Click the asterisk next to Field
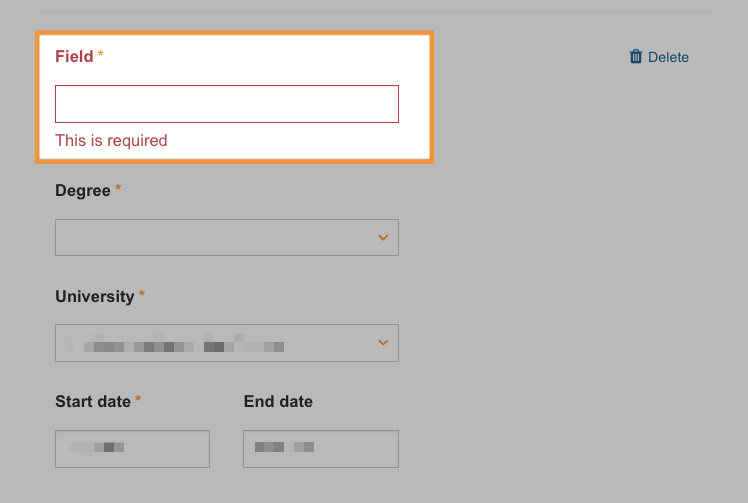 [101, 54]
